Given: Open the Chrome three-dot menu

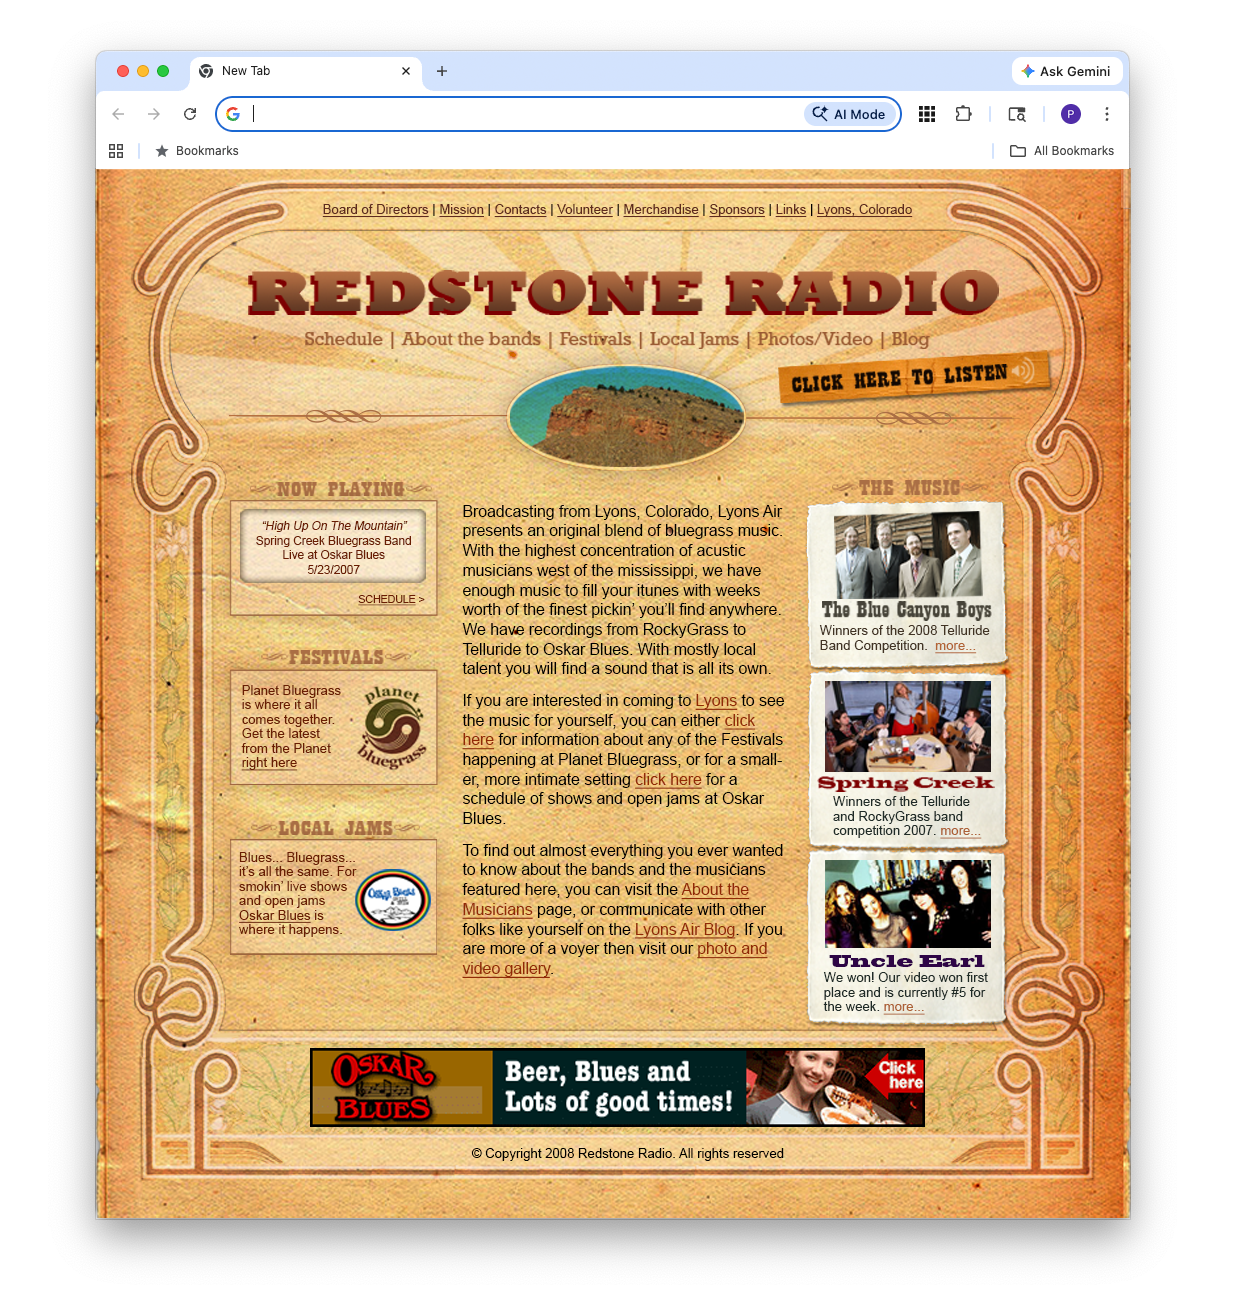Looking at the screenshot, I should click(1107, 114).
